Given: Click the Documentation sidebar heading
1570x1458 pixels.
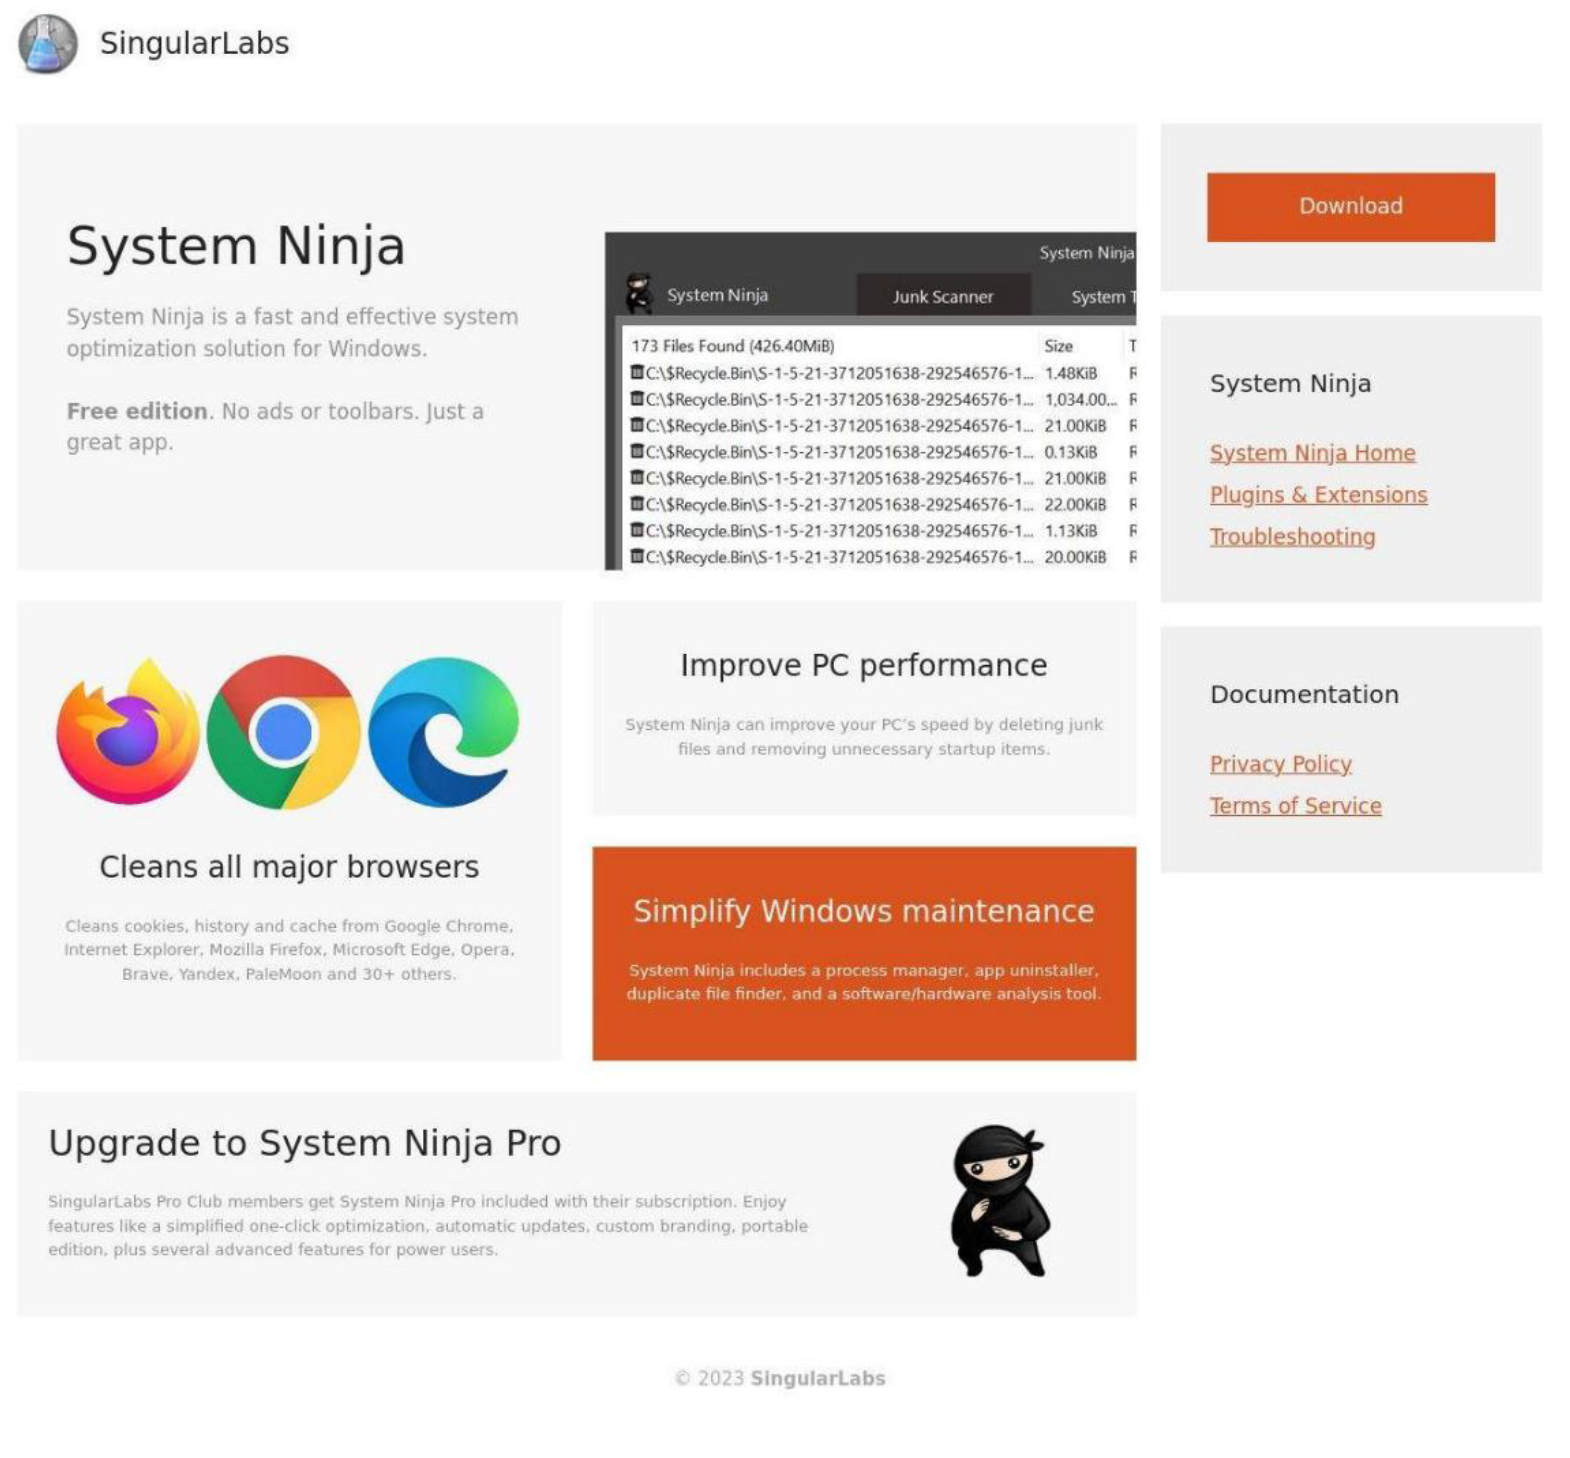Looking at the screenshot, I should pos(1304,694).
